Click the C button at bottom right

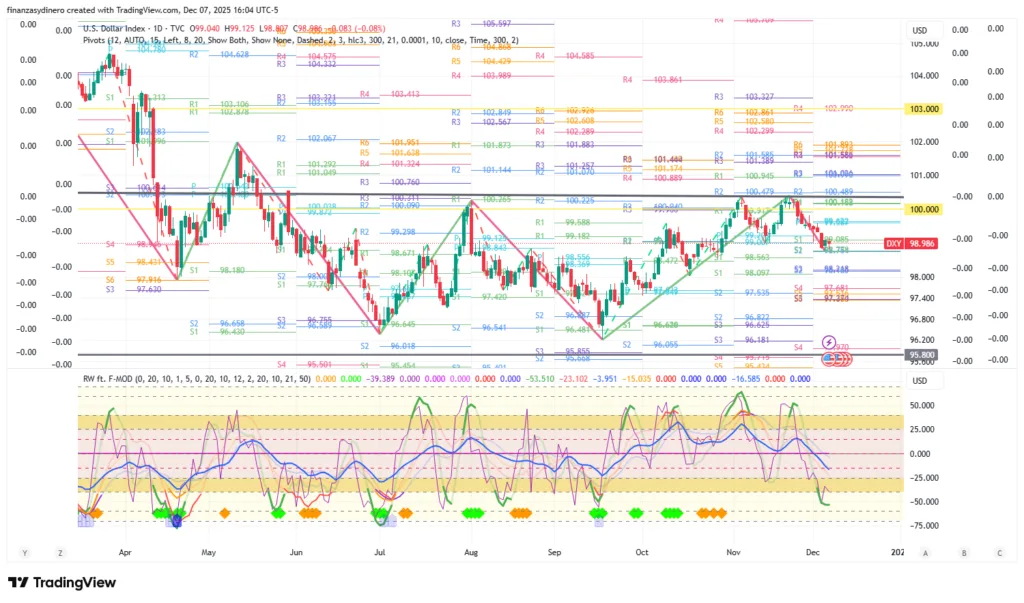coord(997,552)
